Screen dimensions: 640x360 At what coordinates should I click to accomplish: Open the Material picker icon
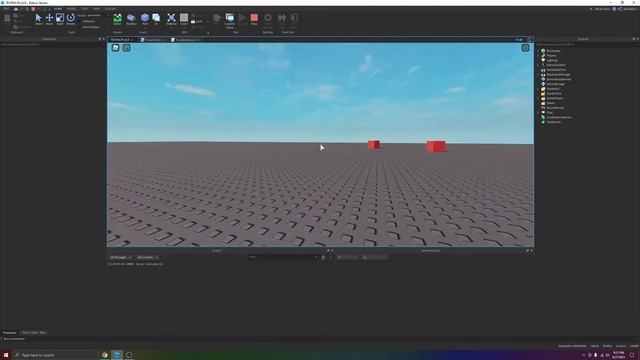(x=171, y=18)
